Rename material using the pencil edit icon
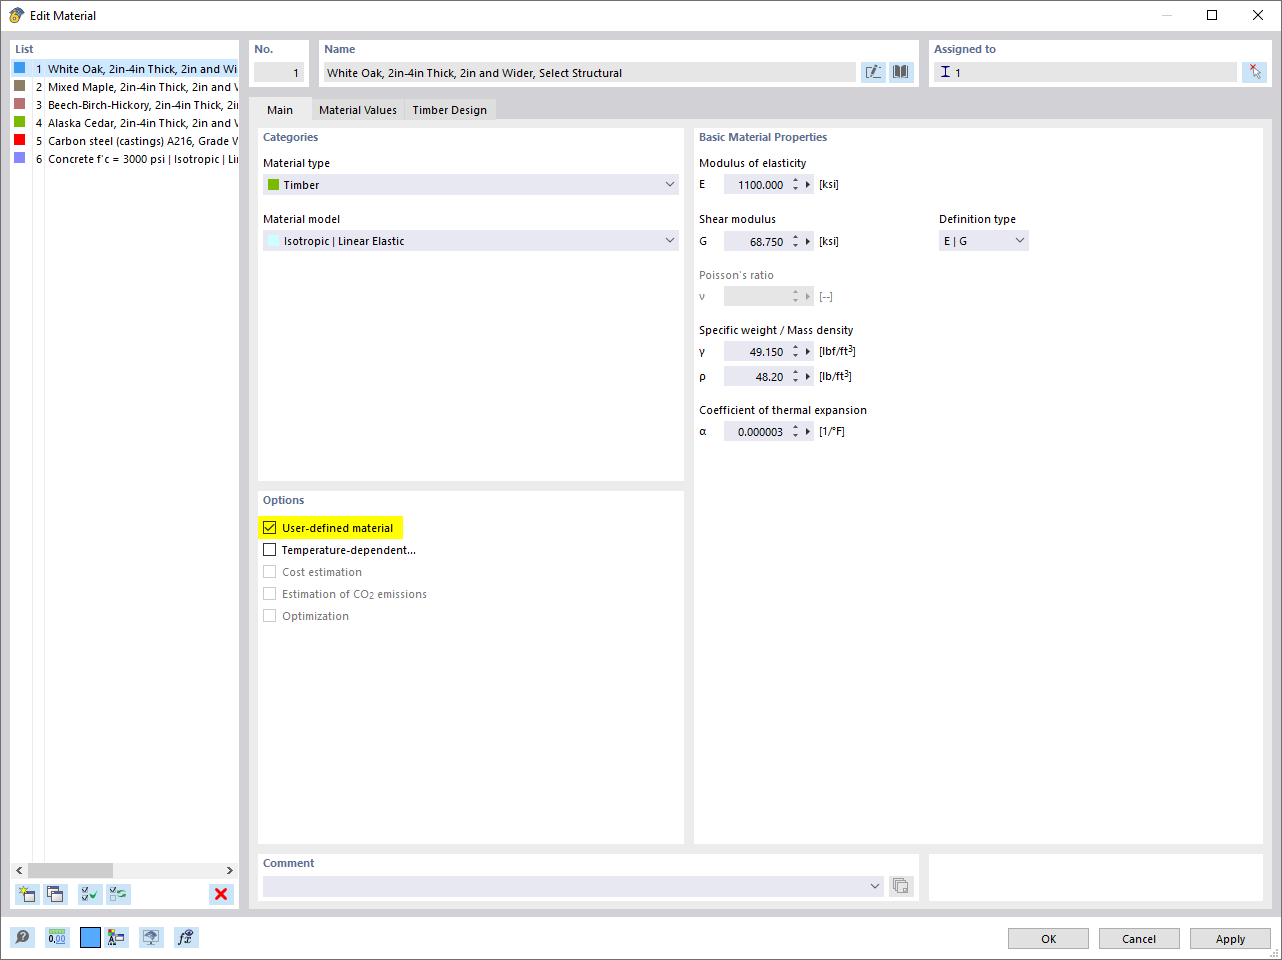 pos(872,71)
